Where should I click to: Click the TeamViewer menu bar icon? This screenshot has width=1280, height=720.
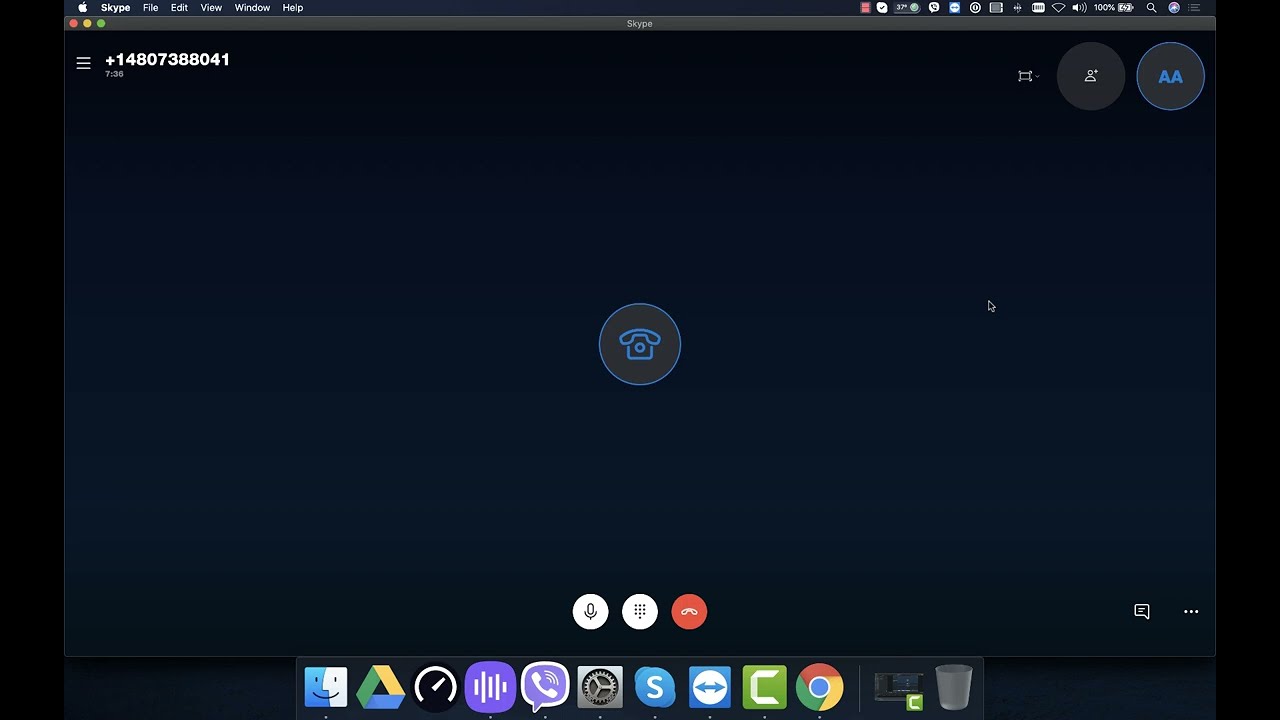pos(955,7)
